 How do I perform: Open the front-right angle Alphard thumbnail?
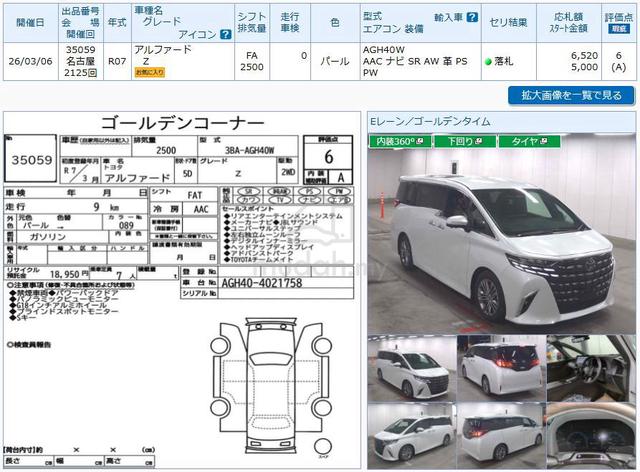click(412, 368)
